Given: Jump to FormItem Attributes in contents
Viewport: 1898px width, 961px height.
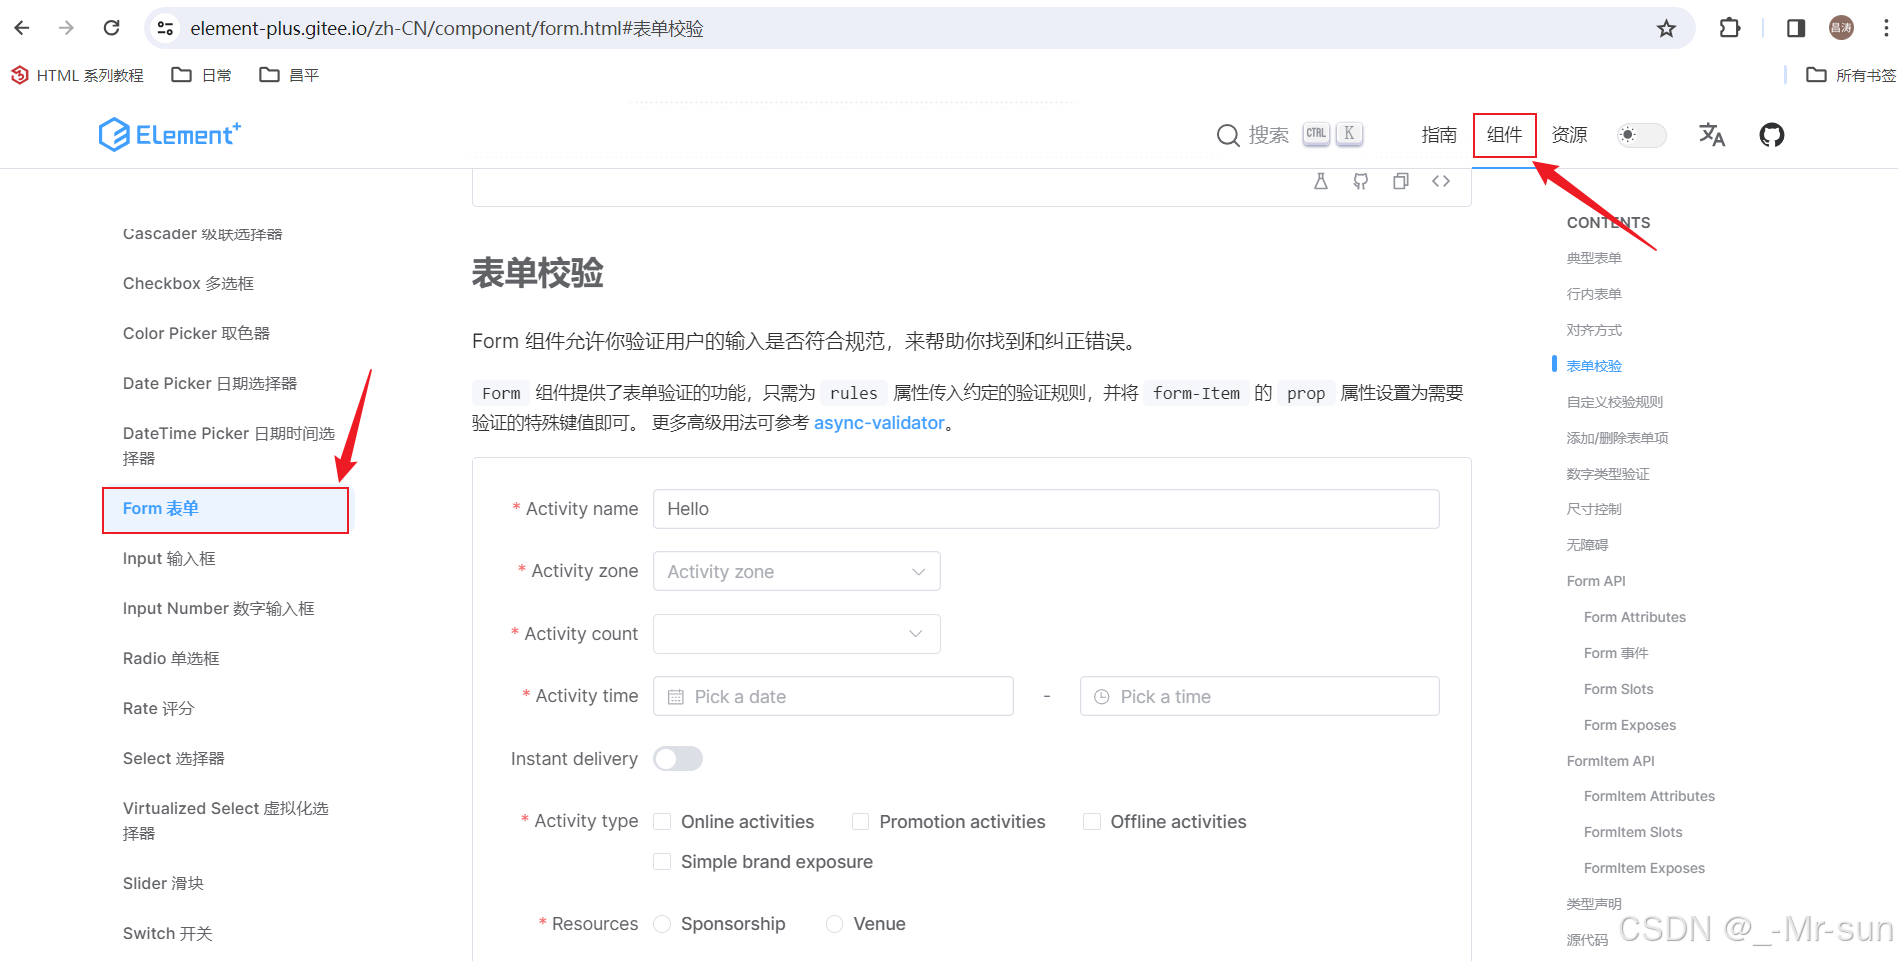Looking at the screenshot, I should tap(1649, 796).
